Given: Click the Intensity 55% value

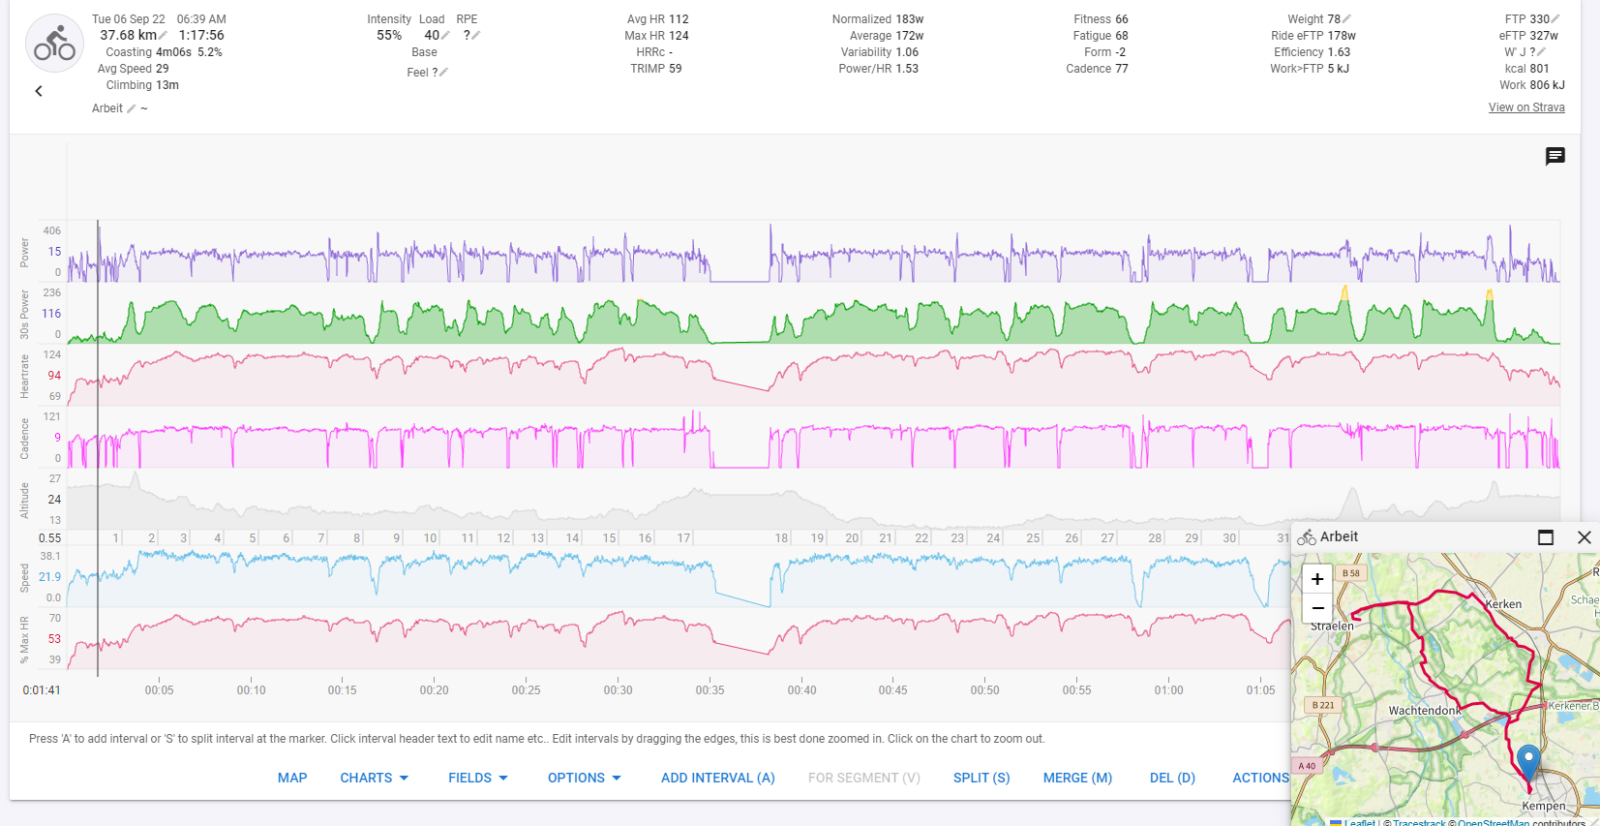Looking at the screenshot, I should 389,36.
